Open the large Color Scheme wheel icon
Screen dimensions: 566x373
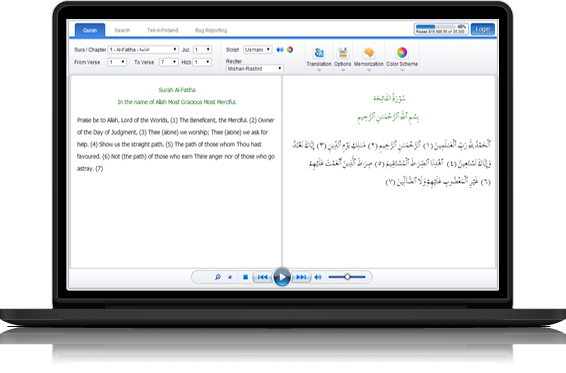(402, 53)
